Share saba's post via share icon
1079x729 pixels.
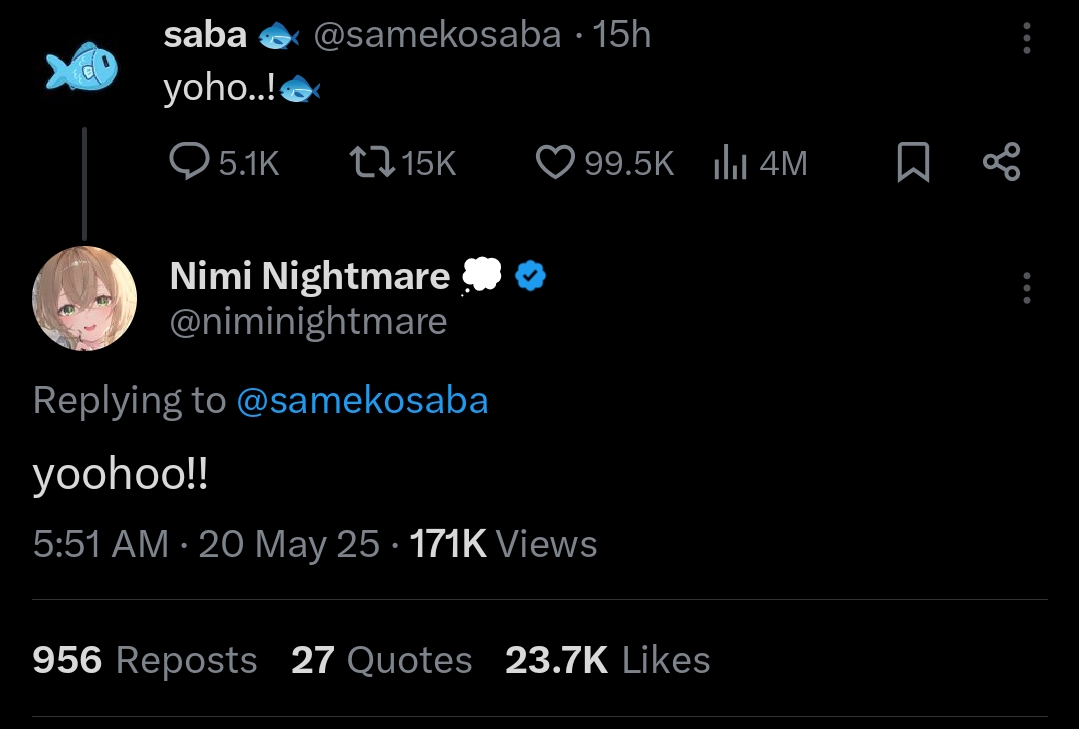click(x=1001, y=162)
